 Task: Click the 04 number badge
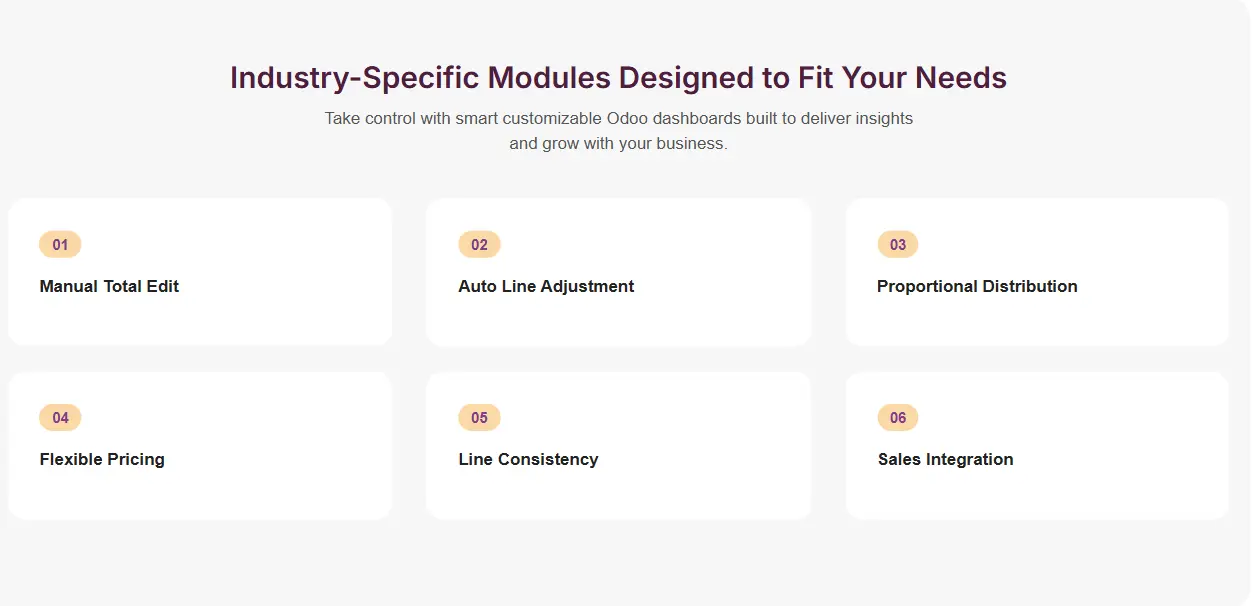click(60, 418)
